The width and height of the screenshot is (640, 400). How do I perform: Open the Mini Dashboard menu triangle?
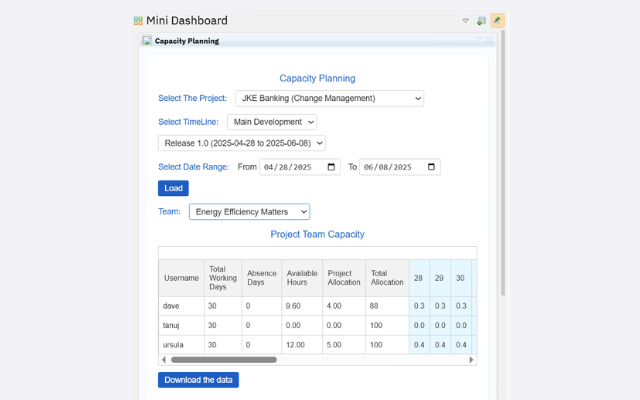tap(465, 20)
